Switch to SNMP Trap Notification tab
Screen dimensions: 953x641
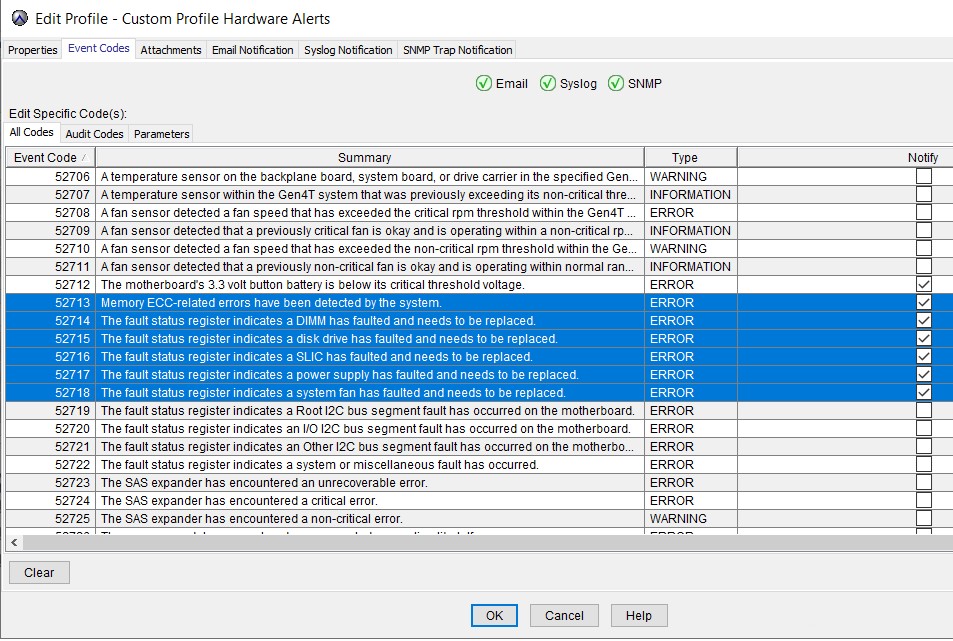click(x=457, y=50)
